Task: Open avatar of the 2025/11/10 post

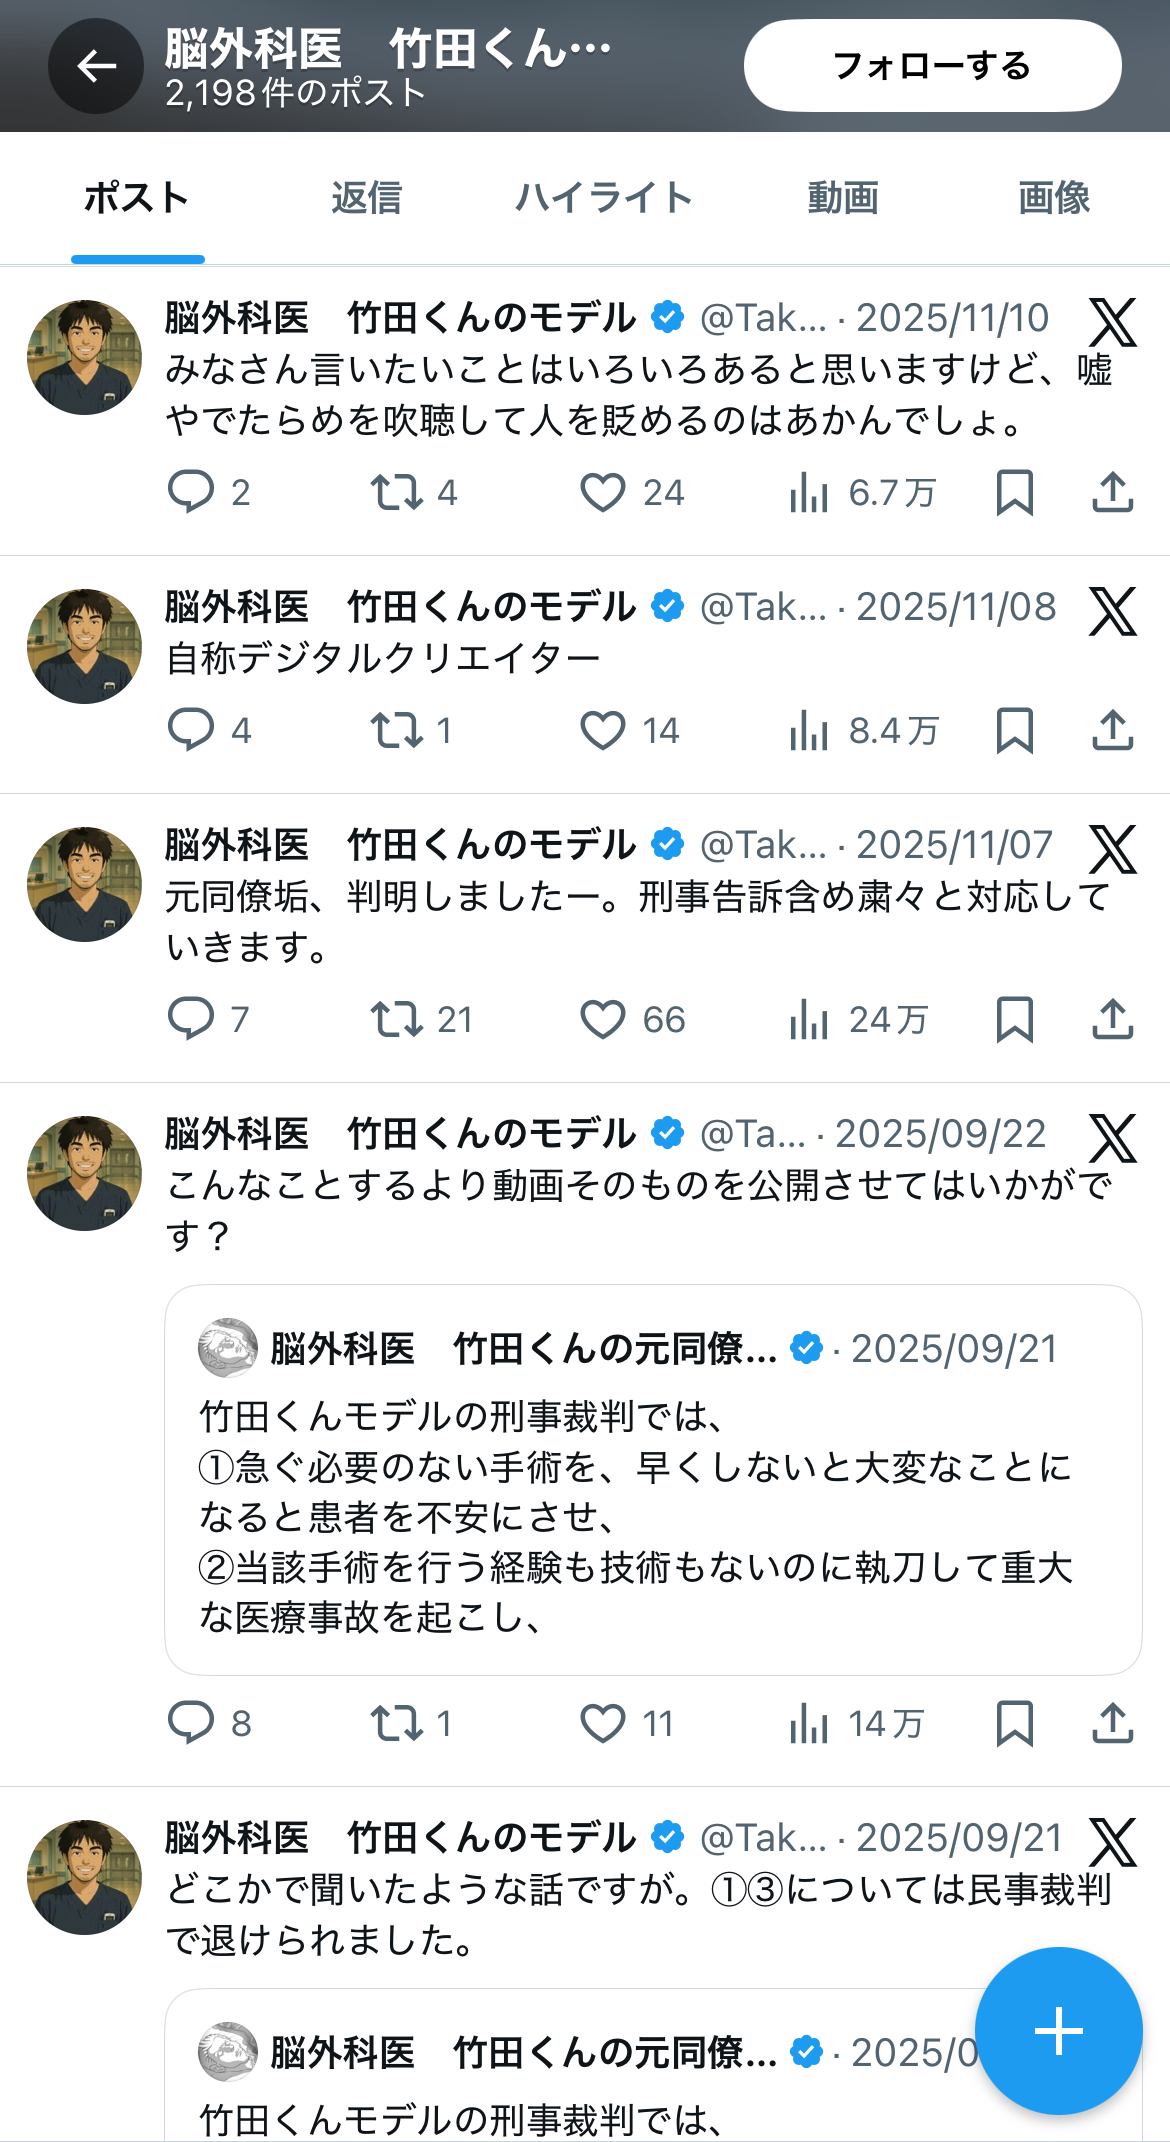Action: pyautogui.click(x=84, y=357)
